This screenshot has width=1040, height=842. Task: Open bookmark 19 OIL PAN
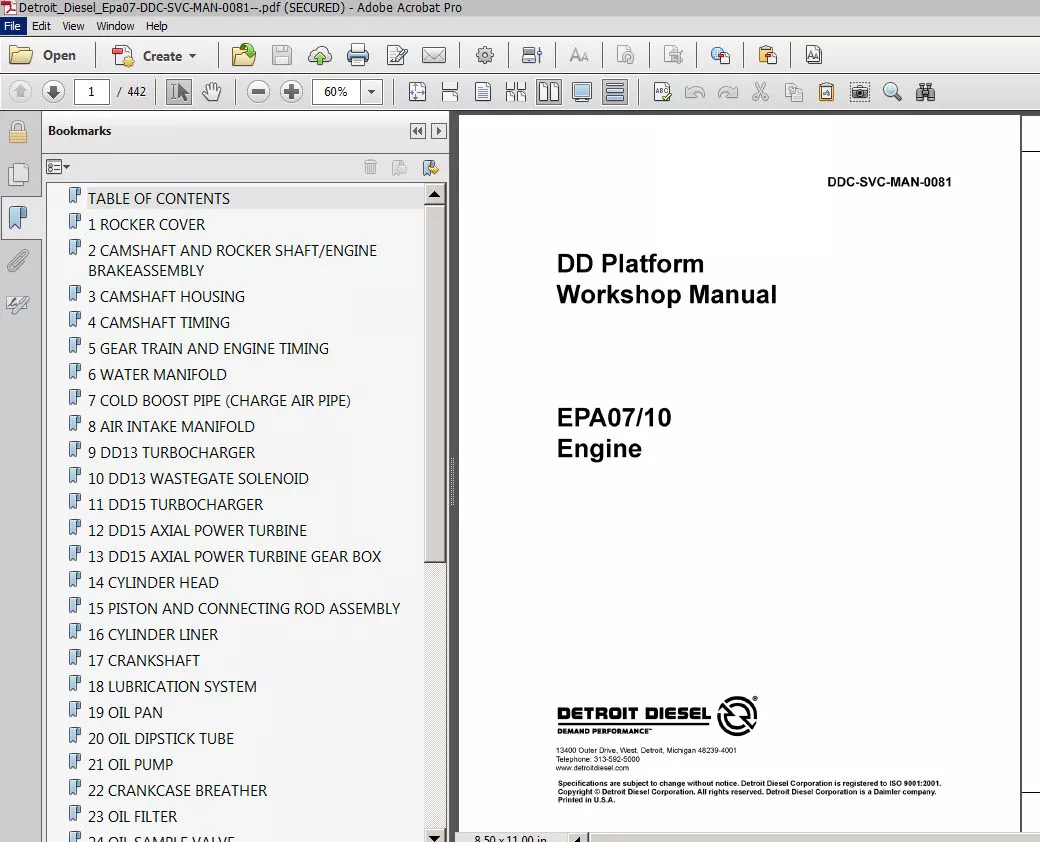point(125,713)
